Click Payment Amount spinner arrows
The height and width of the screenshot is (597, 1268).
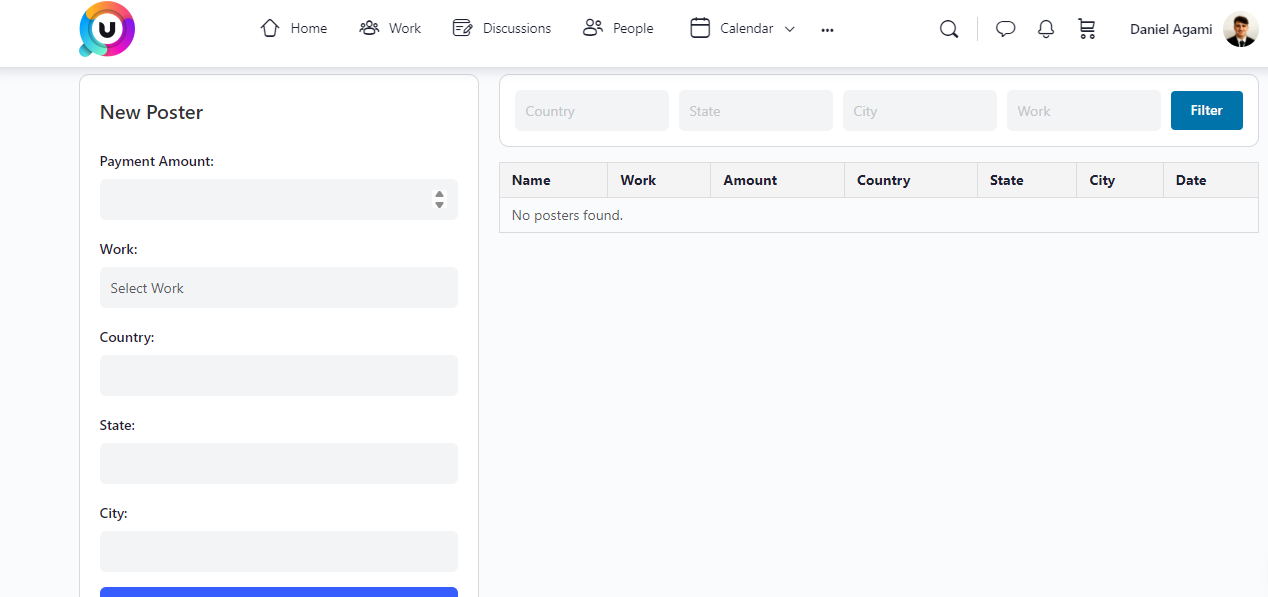pyautogui.click(x=439, y=199)
